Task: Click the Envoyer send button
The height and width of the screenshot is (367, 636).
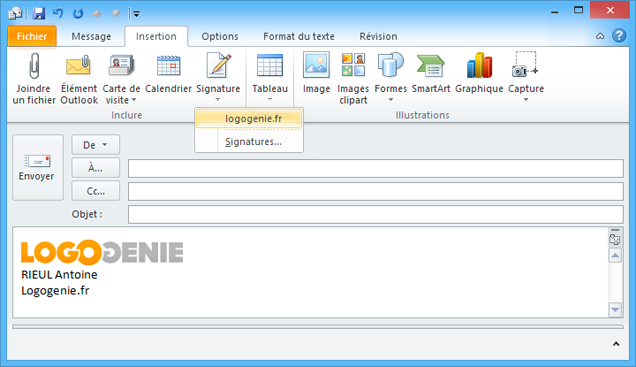Action: (x=38, y=167)
